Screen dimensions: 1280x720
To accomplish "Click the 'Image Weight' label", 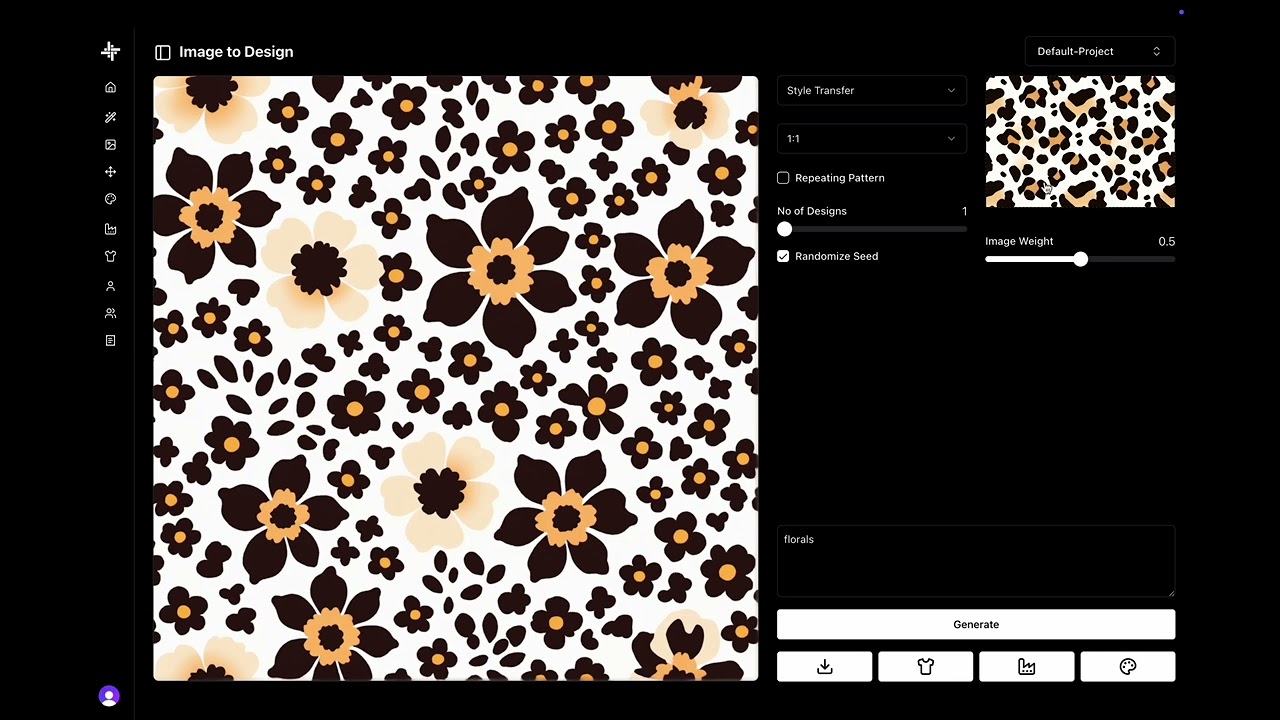I will click(x=1019, y=241).
